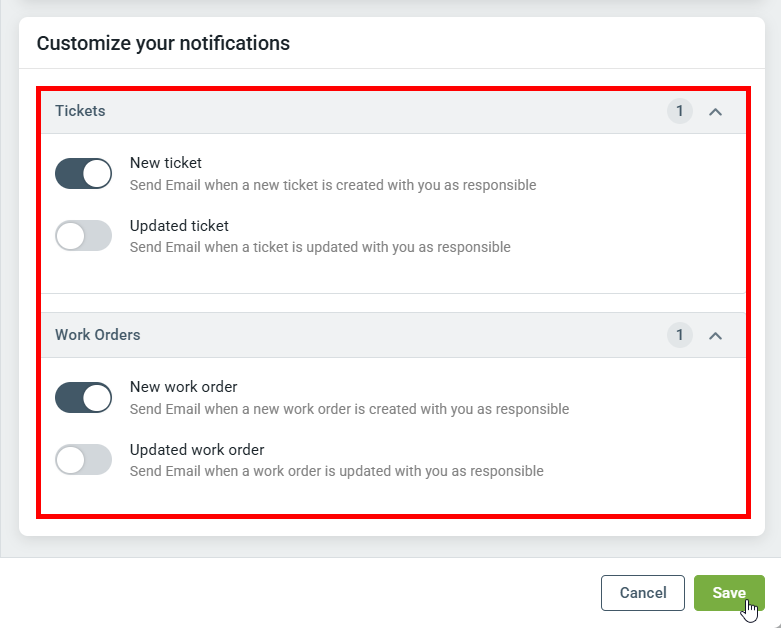Click the Updated ticket email description text

320,247
